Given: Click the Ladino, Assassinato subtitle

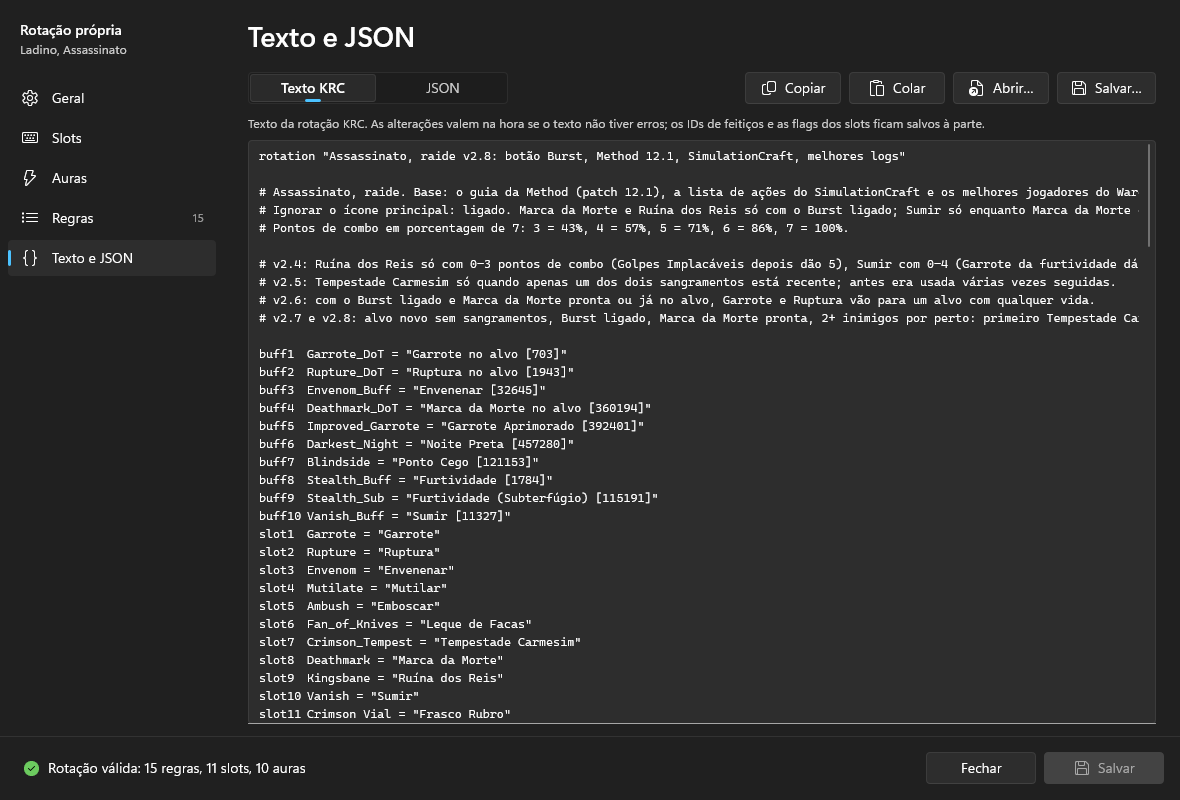Looking at the screenshot, I should 73,50.
